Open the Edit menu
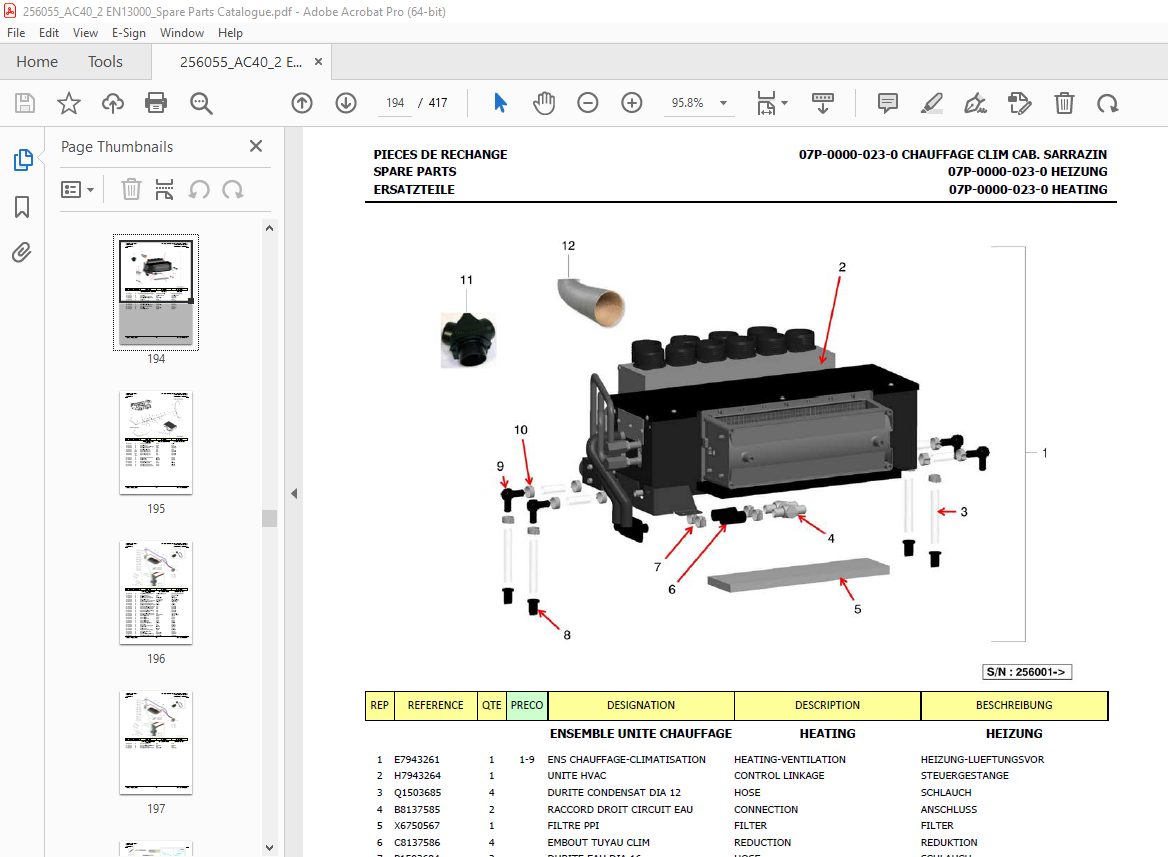 [x=49, y=33]
